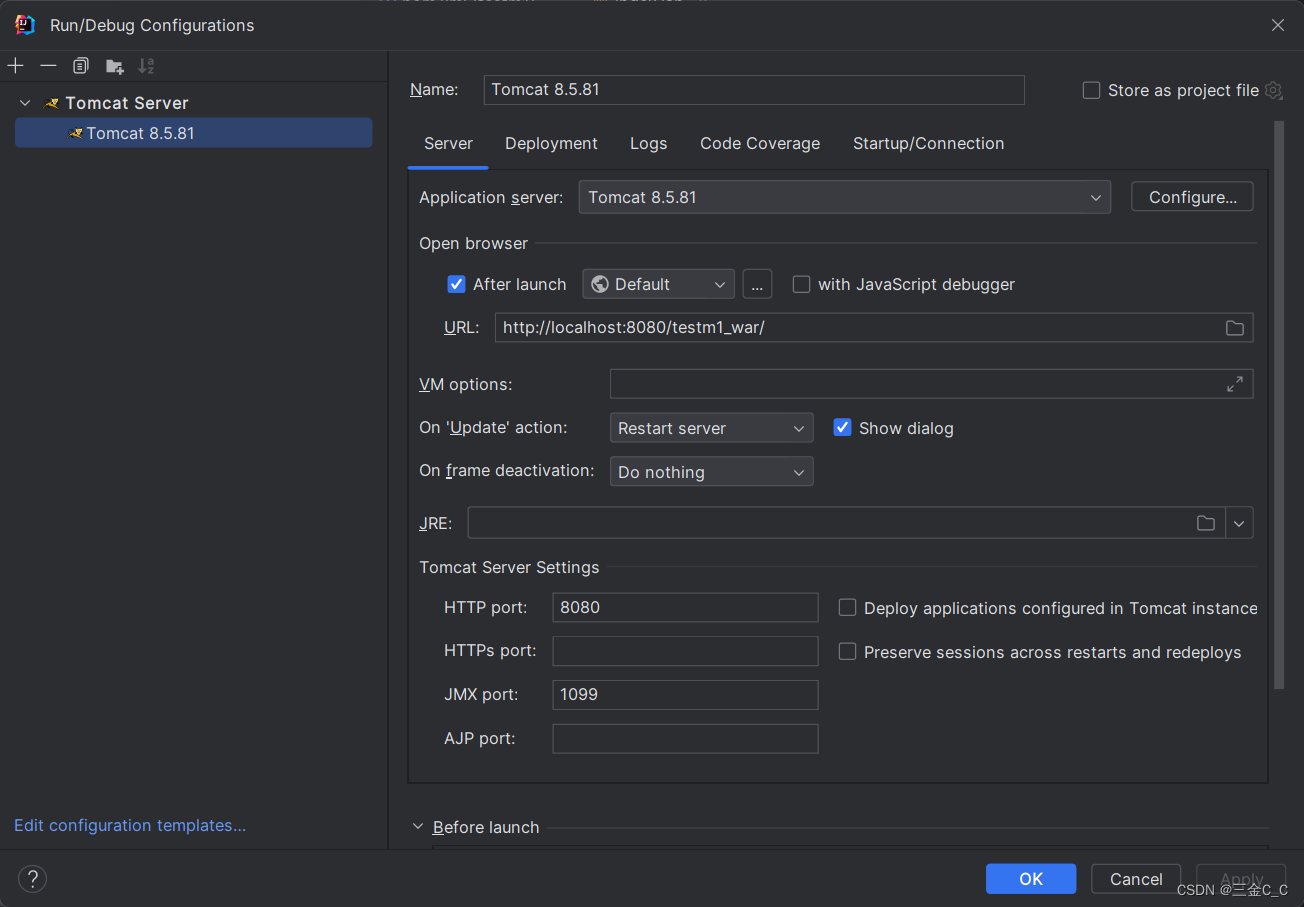Click the Name input field
This screenshot has width=1304, height=907.
[754, 89]
